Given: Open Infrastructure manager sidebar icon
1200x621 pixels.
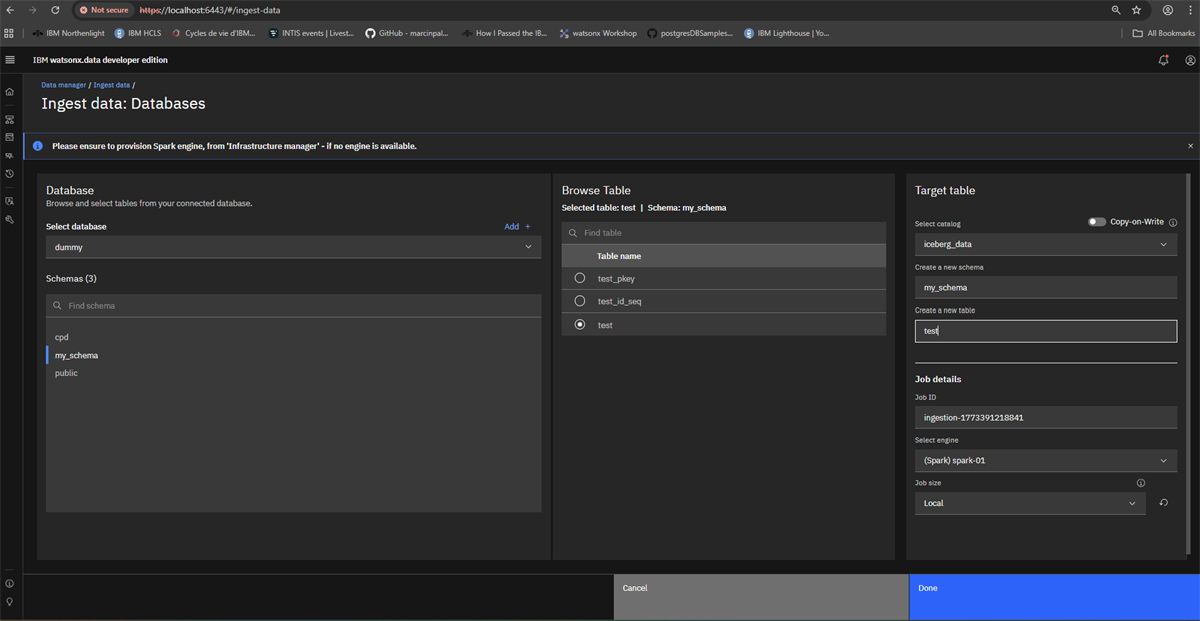Looking at the screenshot, I should coord(10,120).
